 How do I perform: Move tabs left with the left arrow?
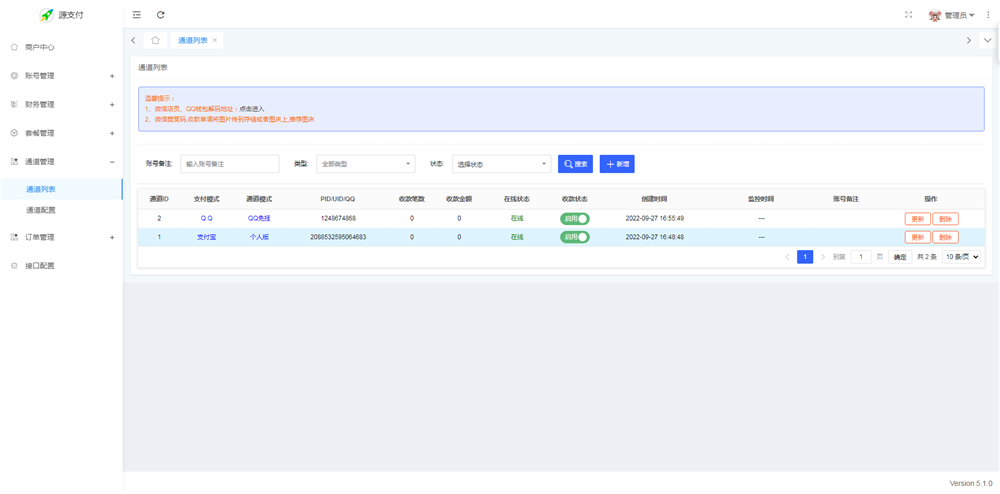pos(133,40)
